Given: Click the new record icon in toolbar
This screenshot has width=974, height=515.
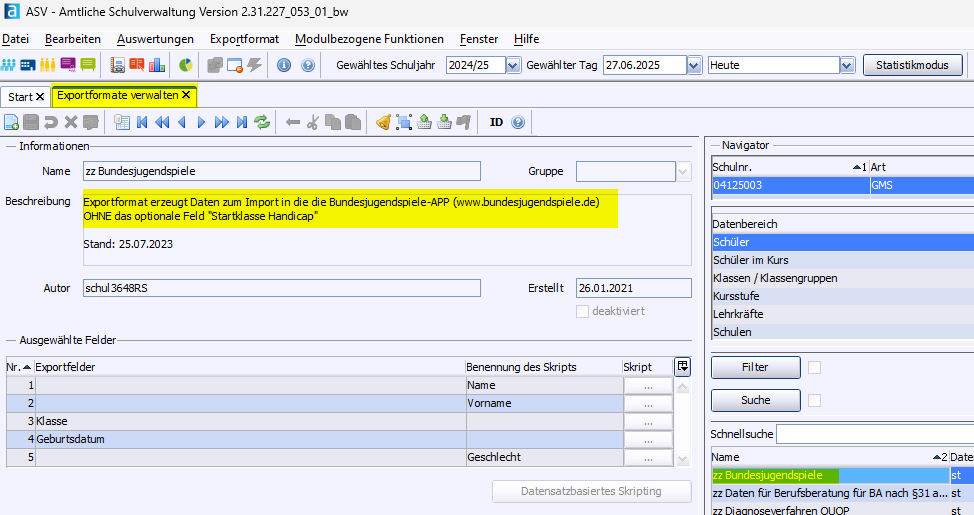Looking at the screenshot, I should coord(12,122).
